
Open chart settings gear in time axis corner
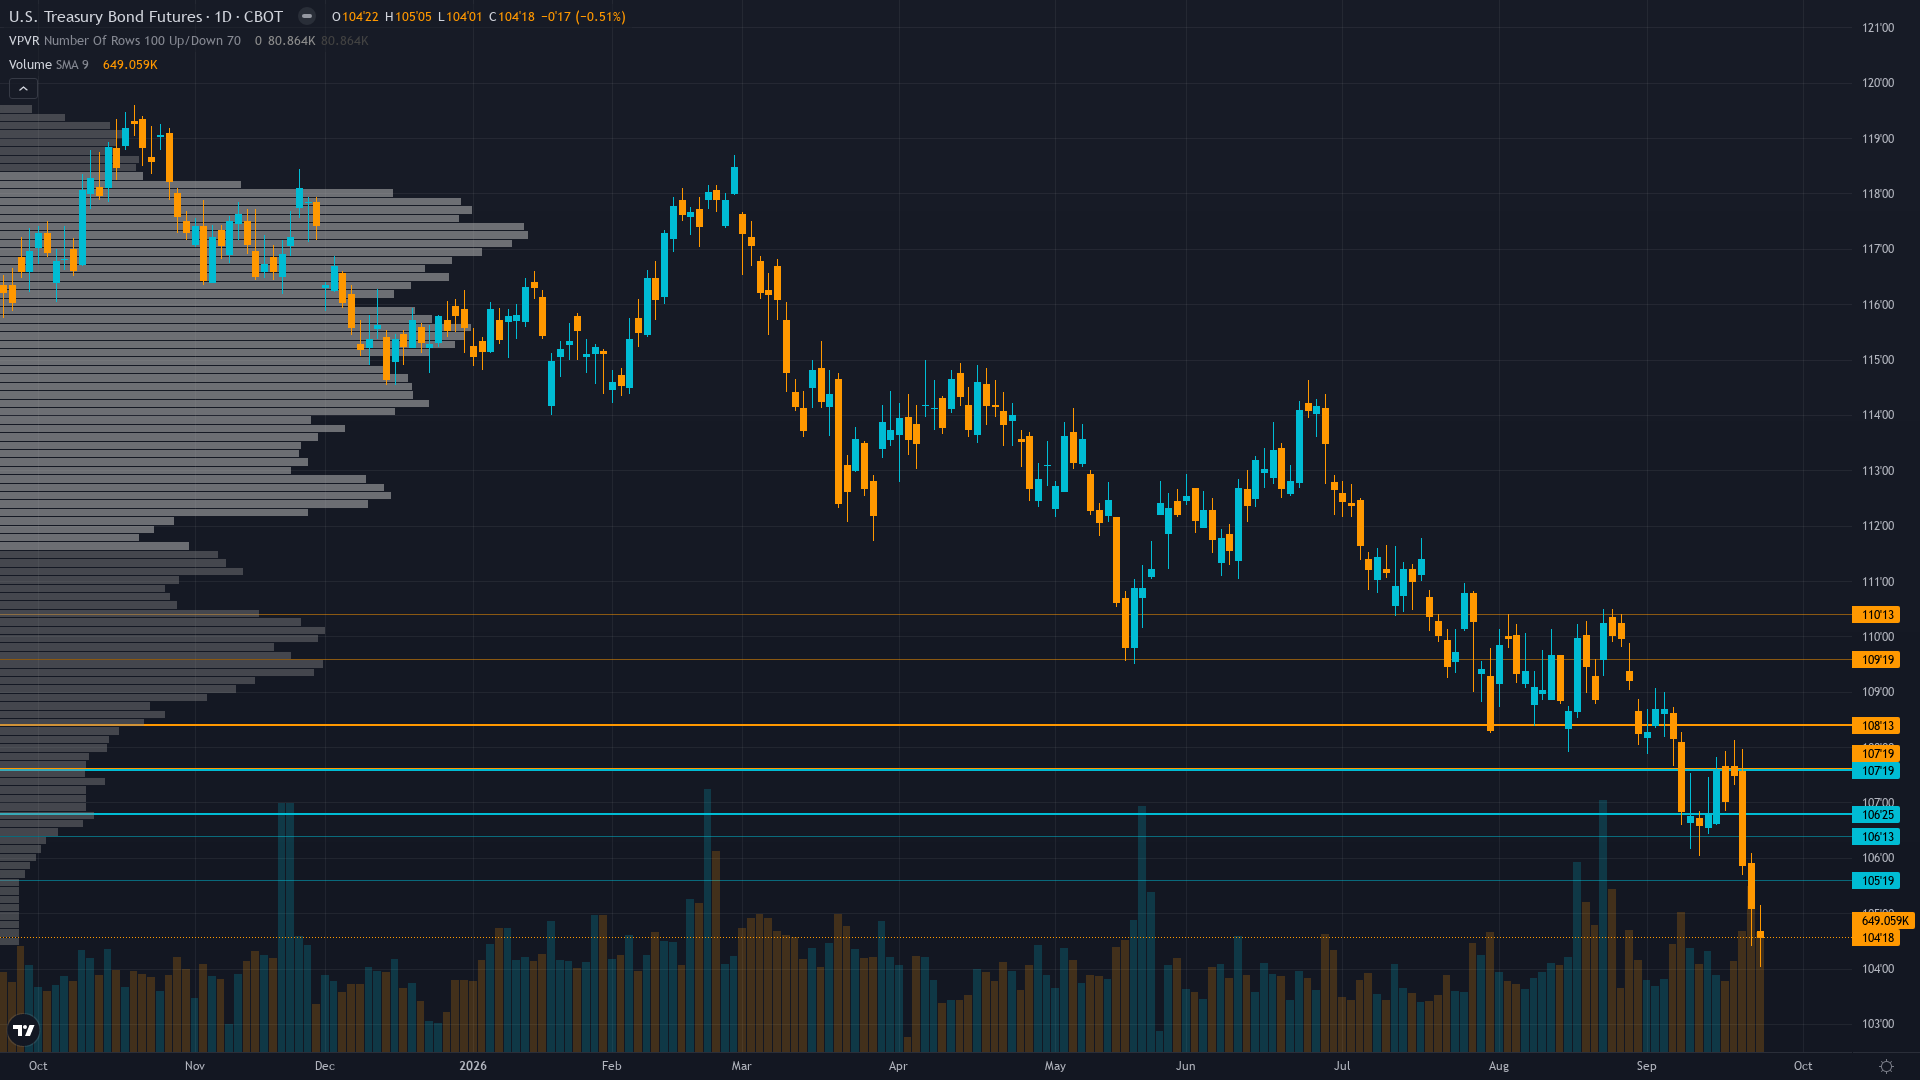click(x=1886, y=1066)
